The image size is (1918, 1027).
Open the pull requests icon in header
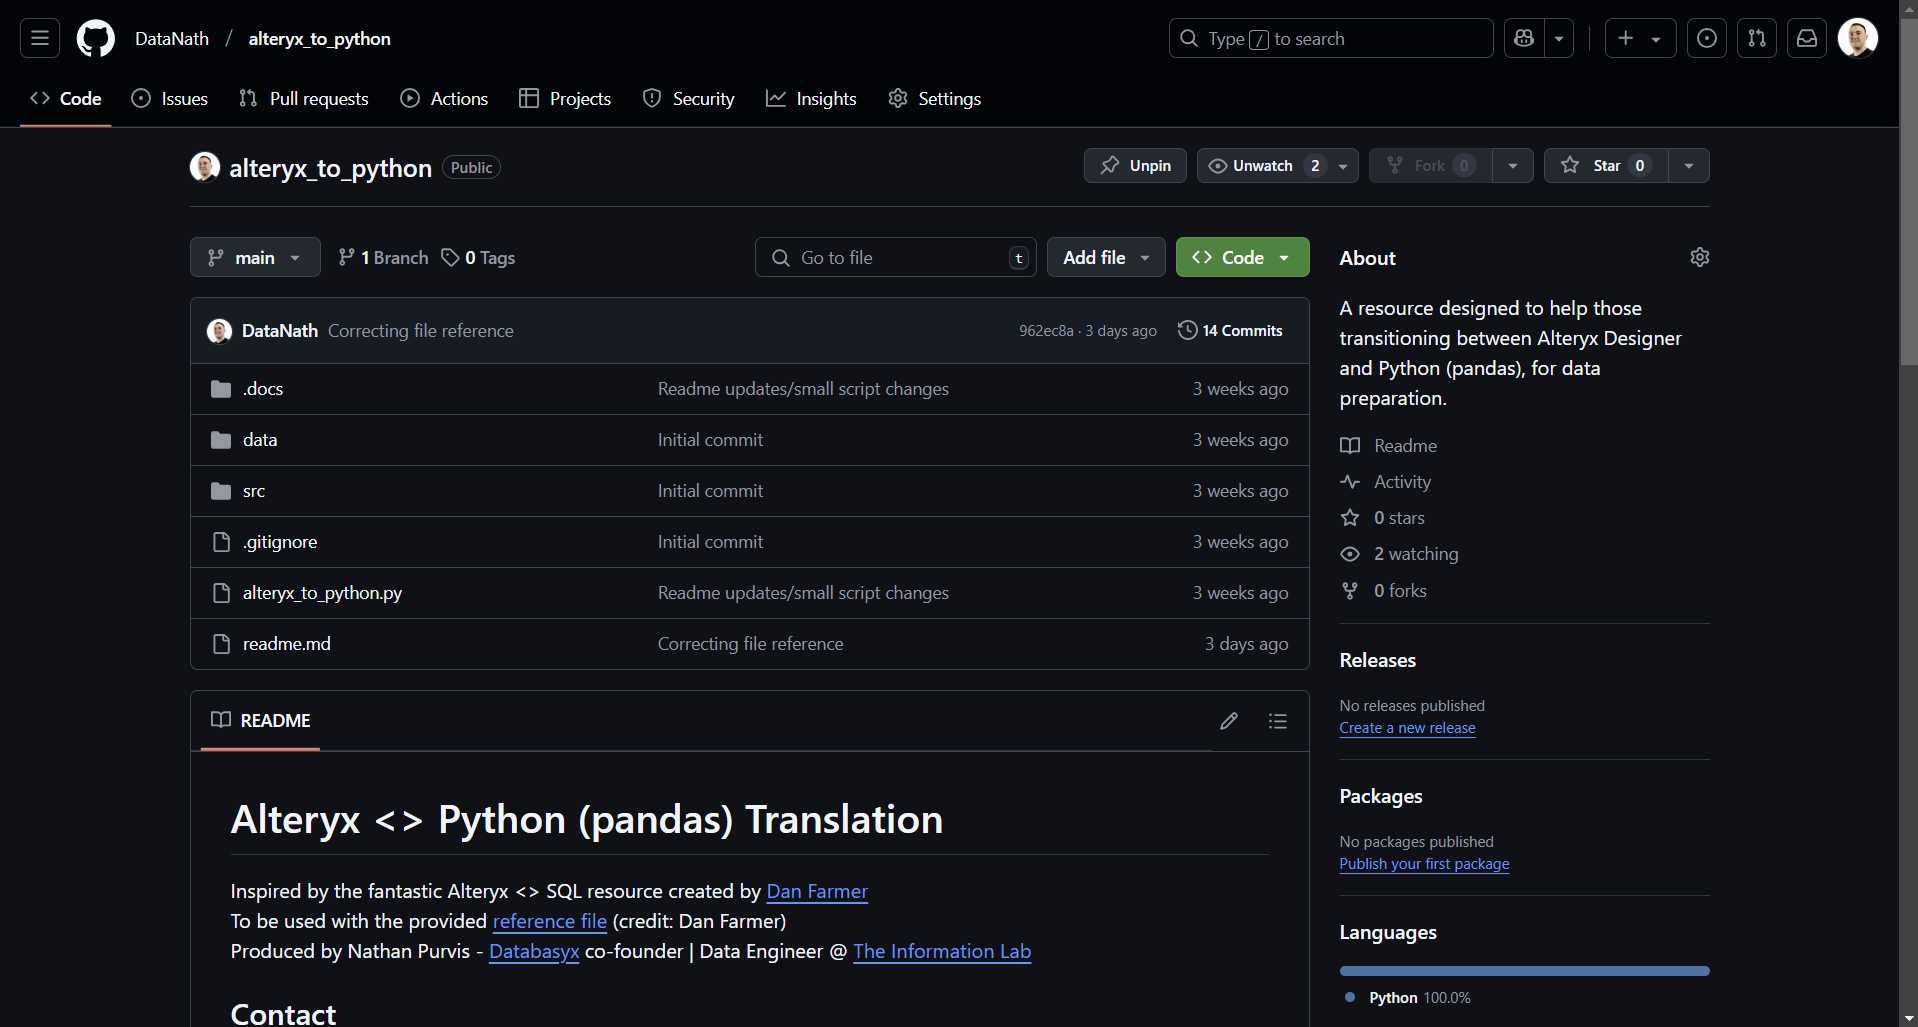[x=1756, y=38]
